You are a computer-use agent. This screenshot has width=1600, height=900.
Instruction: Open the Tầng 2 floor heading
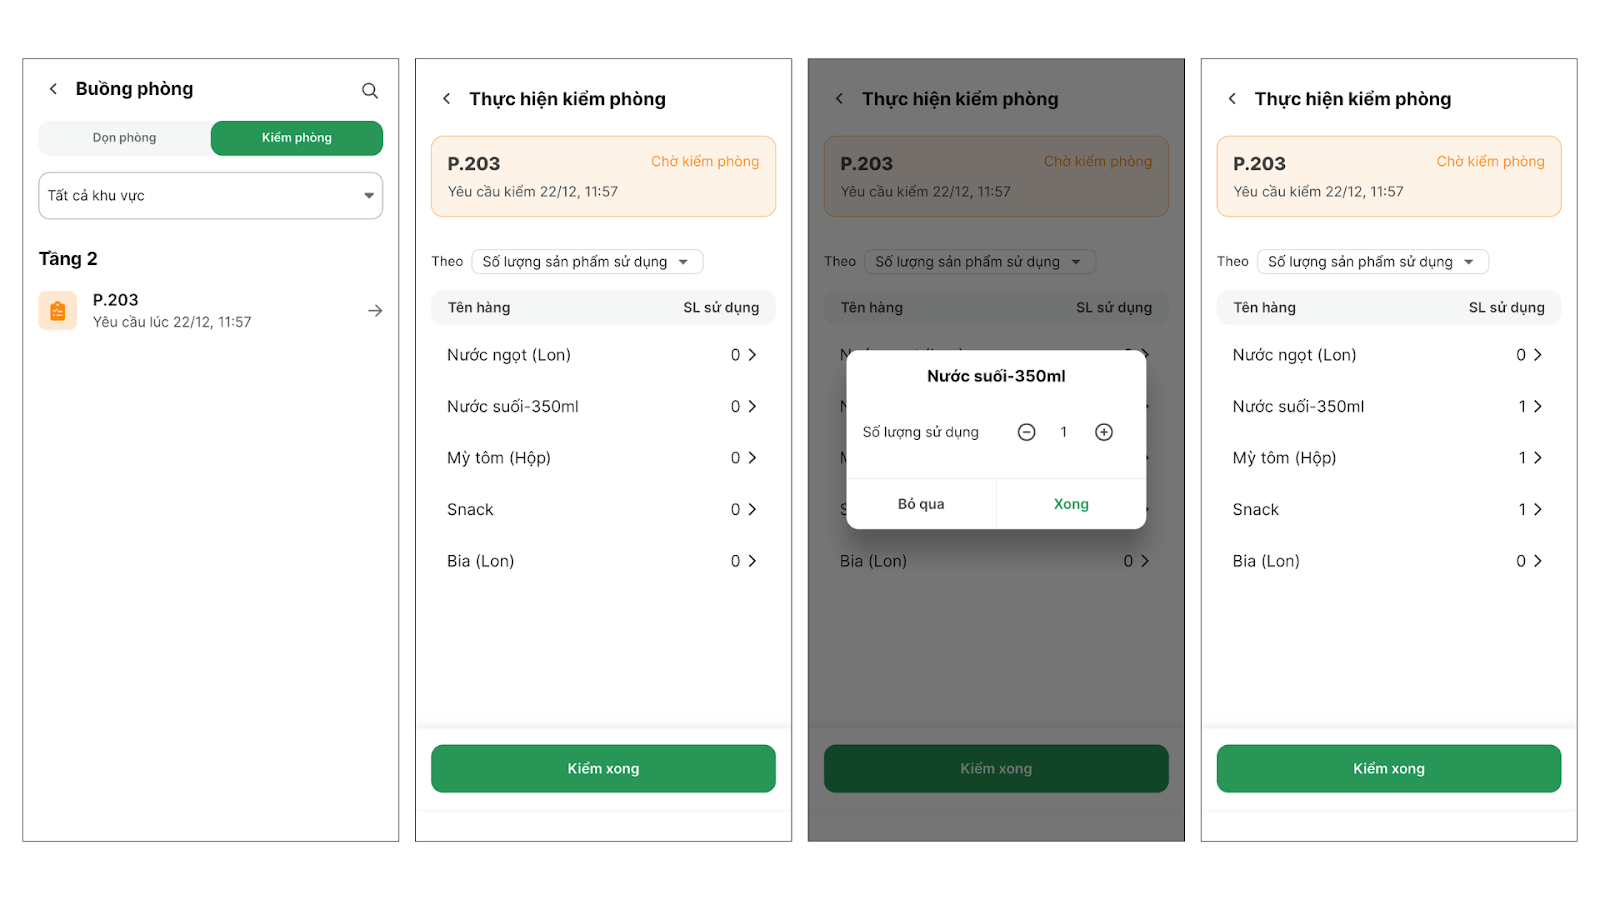[x=68, y=259]
